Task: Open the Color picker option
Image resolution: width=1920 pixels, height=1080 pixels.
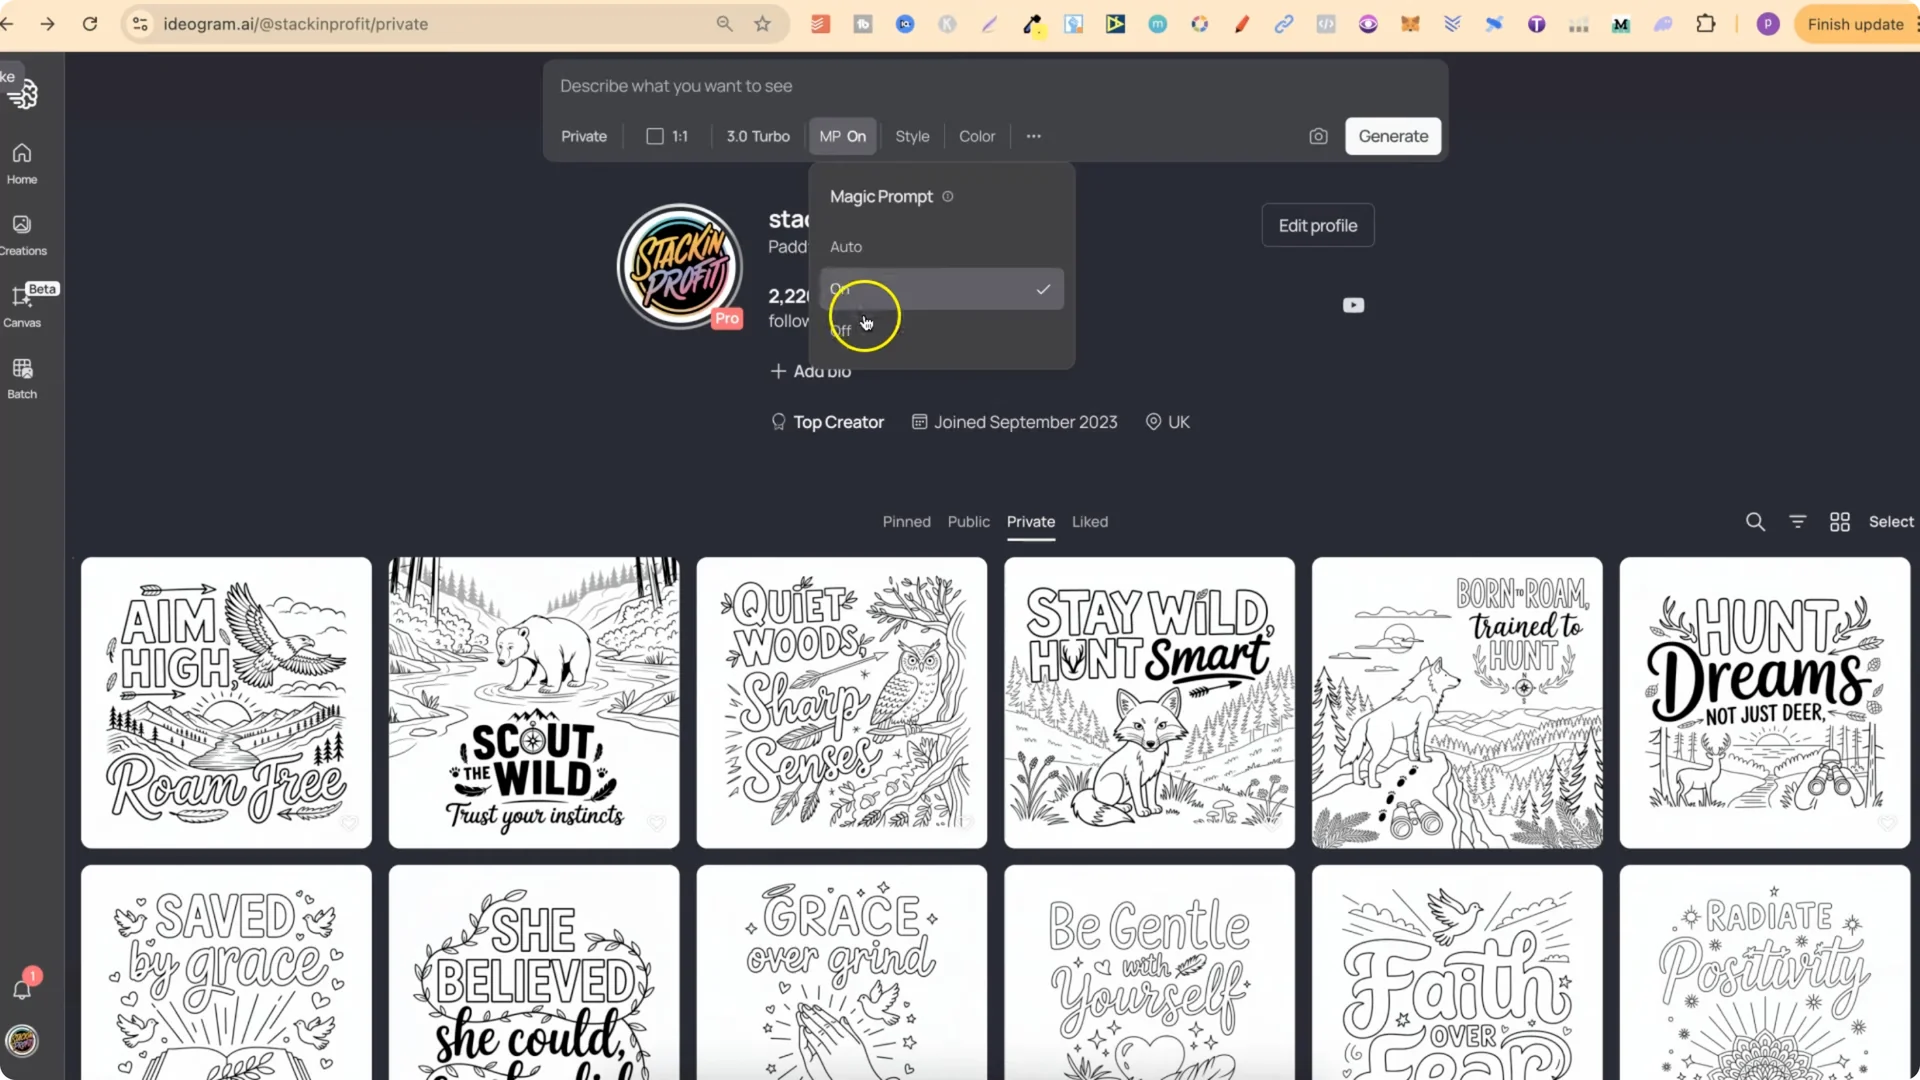Action: pyautogui.click(x=976, y=136)
